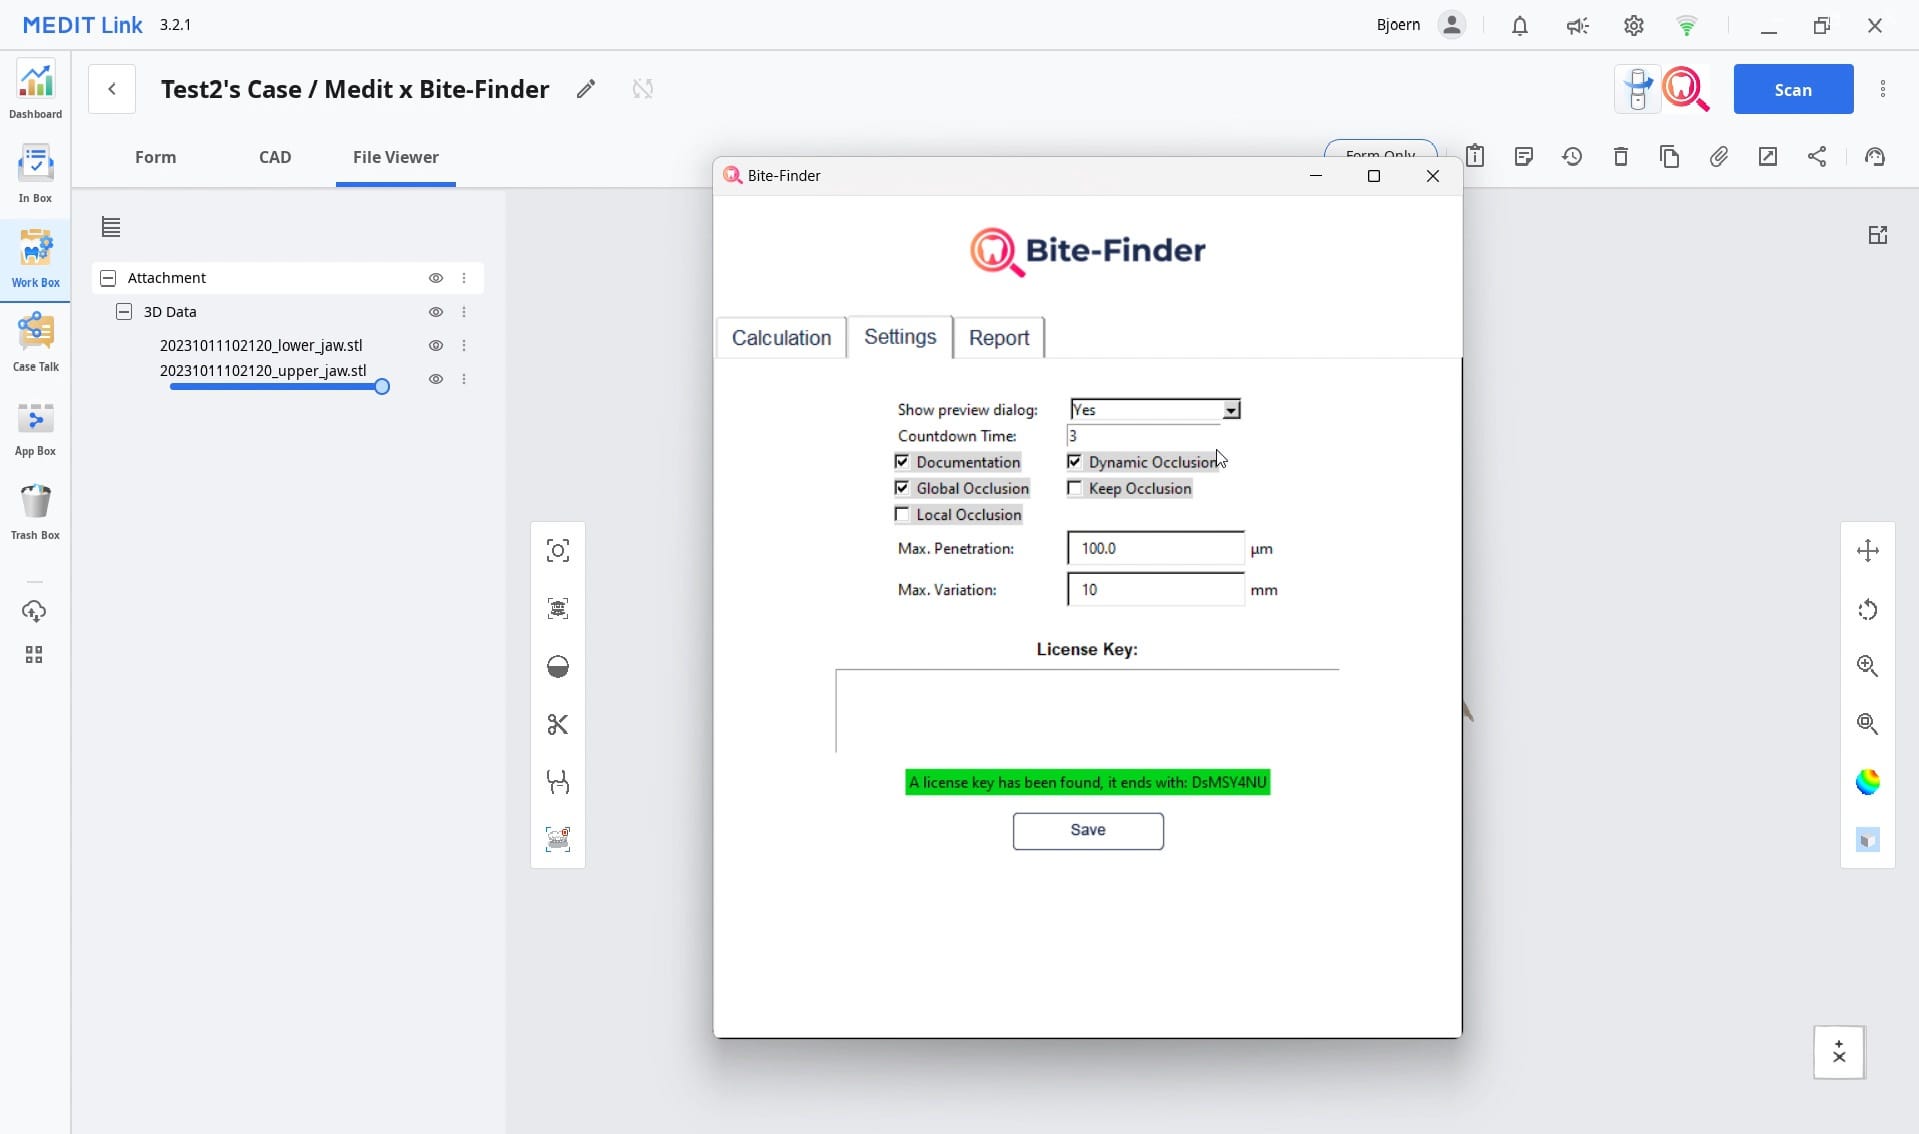
Task: Switch to the File Viewer tab
Action: 395,157
